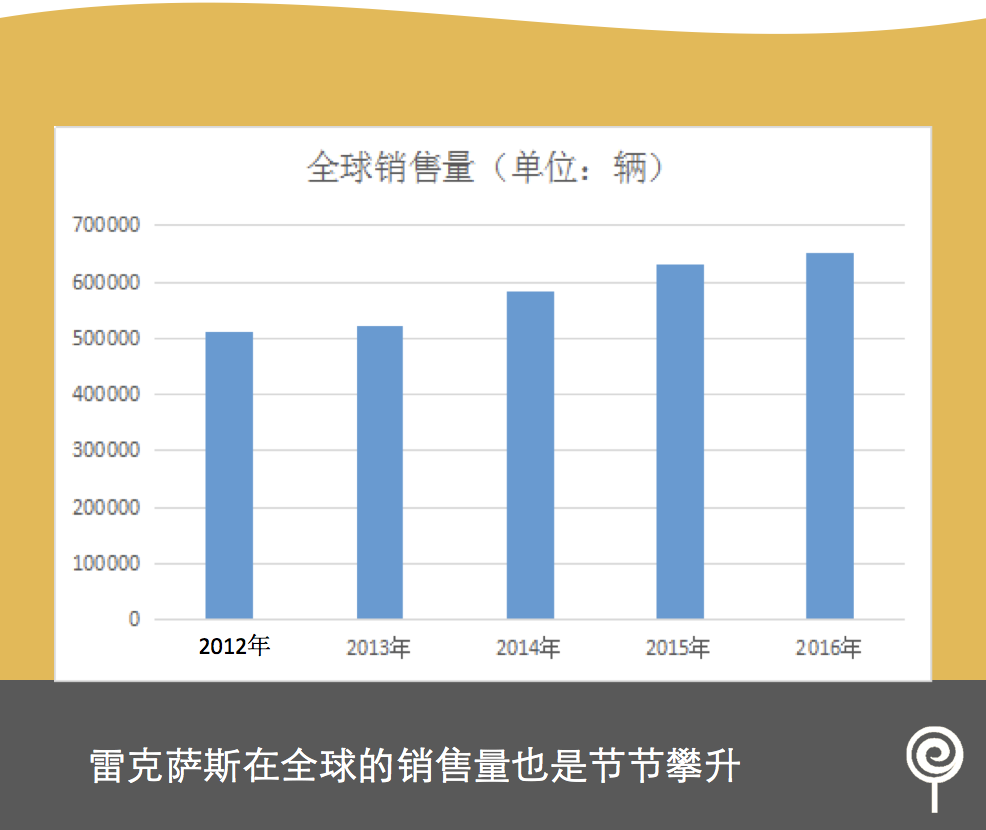Click the 100000 y-axis value
The height and width of the screenshot is (830, 986).
(106, 563)
